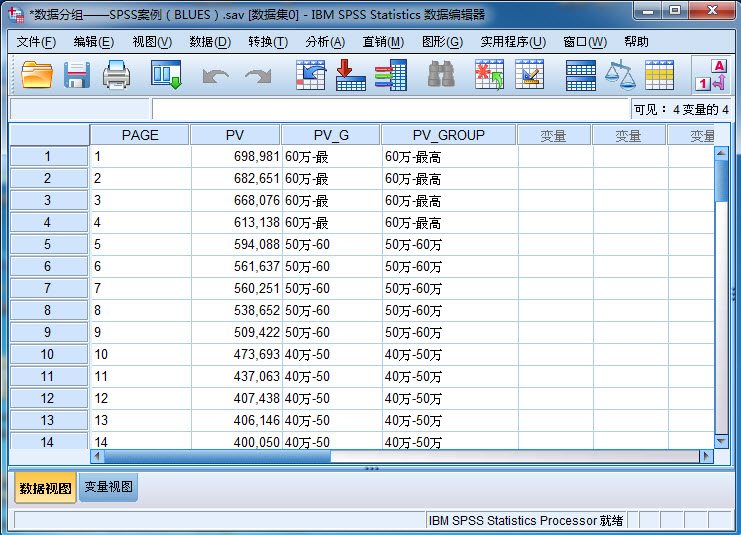The image size is (741, 535).
Task: Click the Insert cases icon
Action: tap(489, 75)
